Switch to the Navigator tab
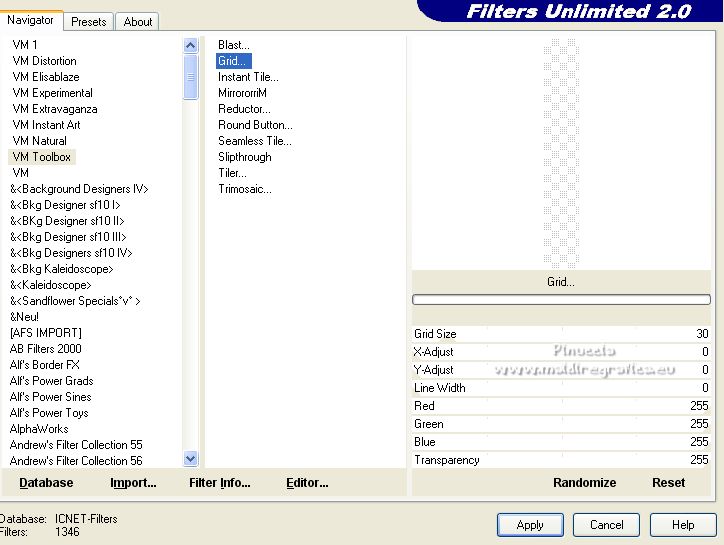 (30, 20)
